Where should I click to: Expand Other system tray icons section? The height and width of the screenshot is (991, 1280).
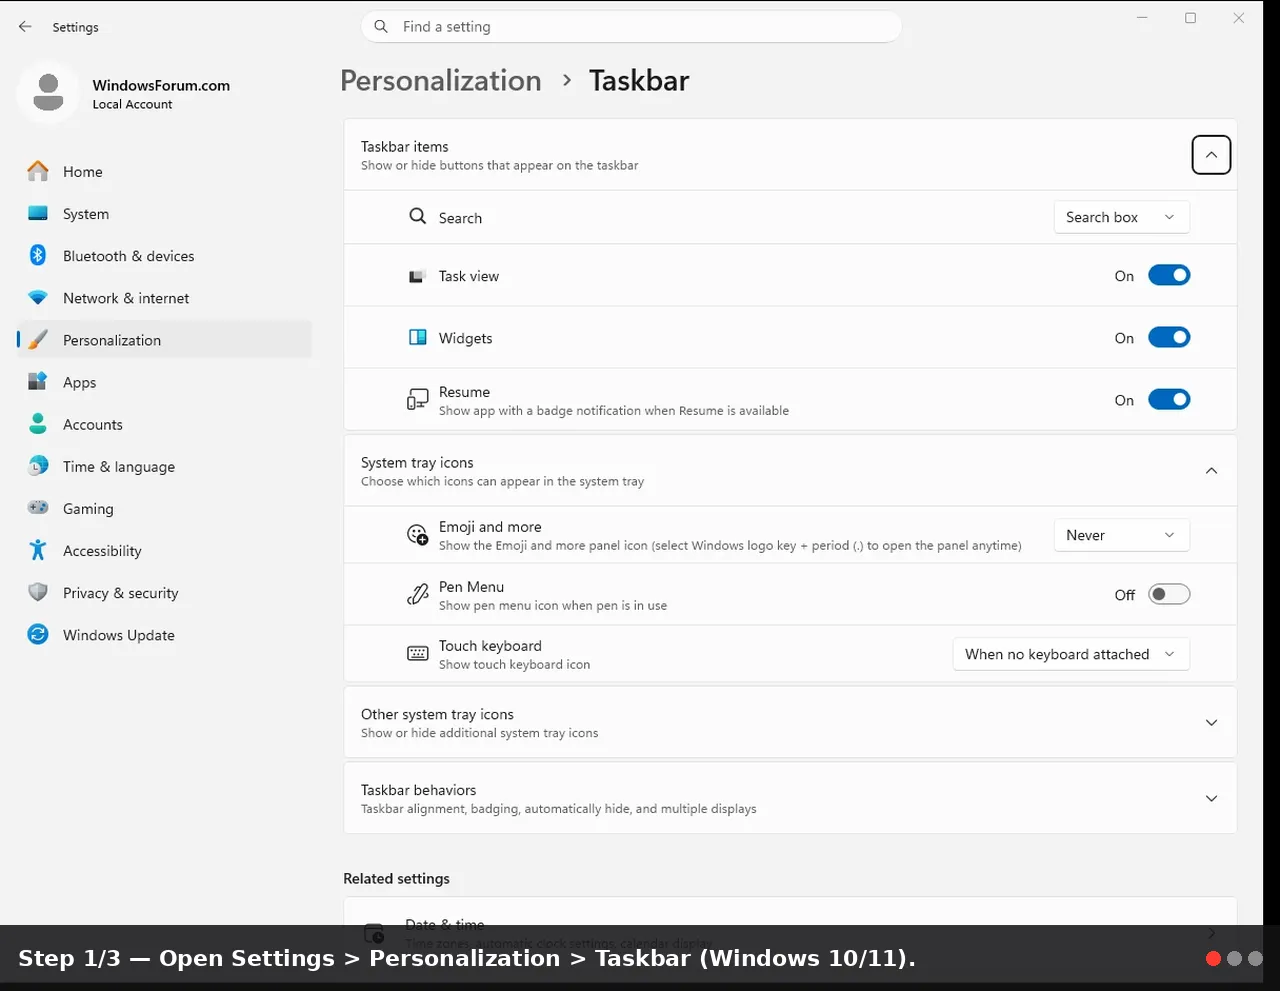point(790,722)
